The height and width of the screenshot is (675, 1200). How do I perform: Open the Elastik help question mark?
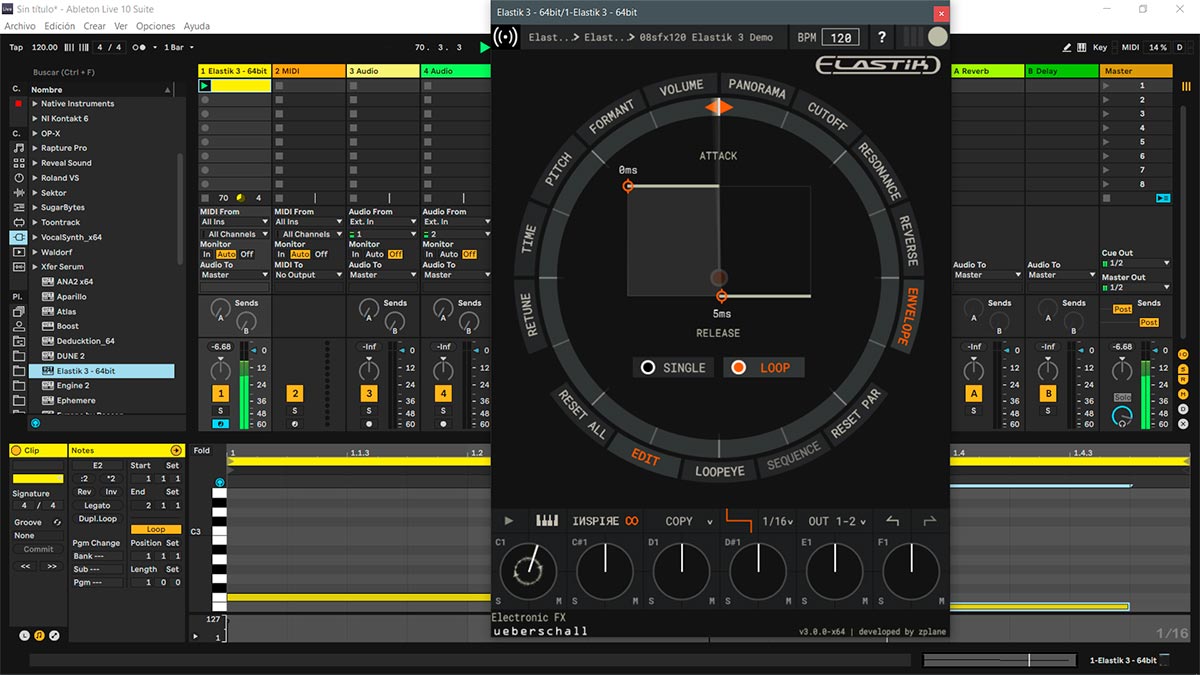(881, 37)
